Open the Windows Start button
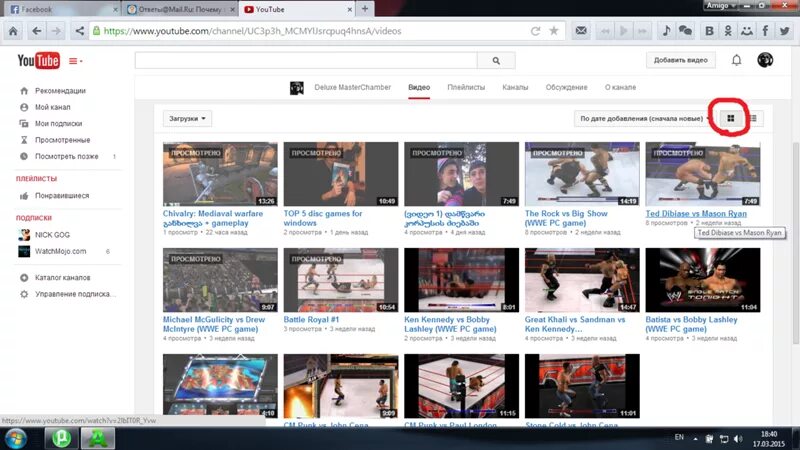Image resolution: width=800 pixels, height=450 pixels. [15, 439]
